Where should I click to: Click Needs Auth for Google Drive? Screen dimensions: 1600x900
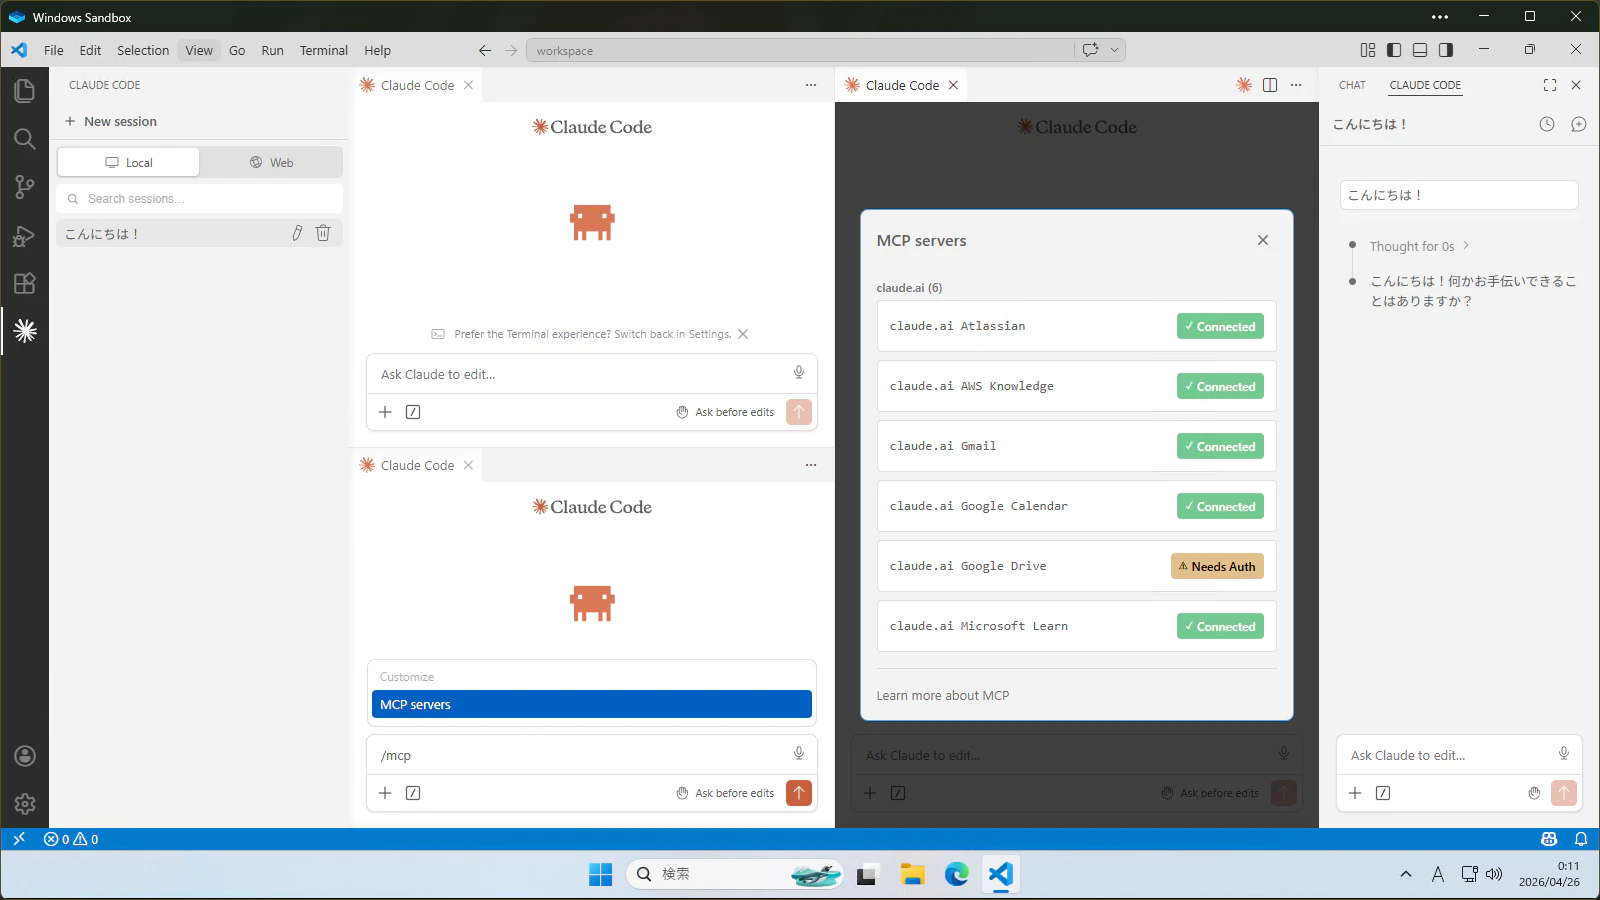click(1217, 566)
